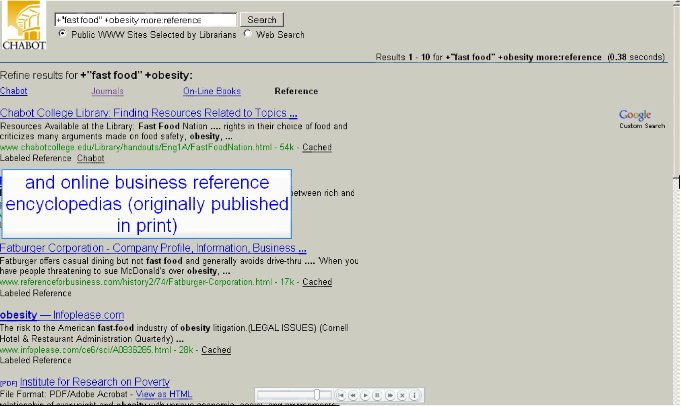Click the play button in playback bar
The width and height of the screenshot is (681, 406).
[x=365, y=395]
